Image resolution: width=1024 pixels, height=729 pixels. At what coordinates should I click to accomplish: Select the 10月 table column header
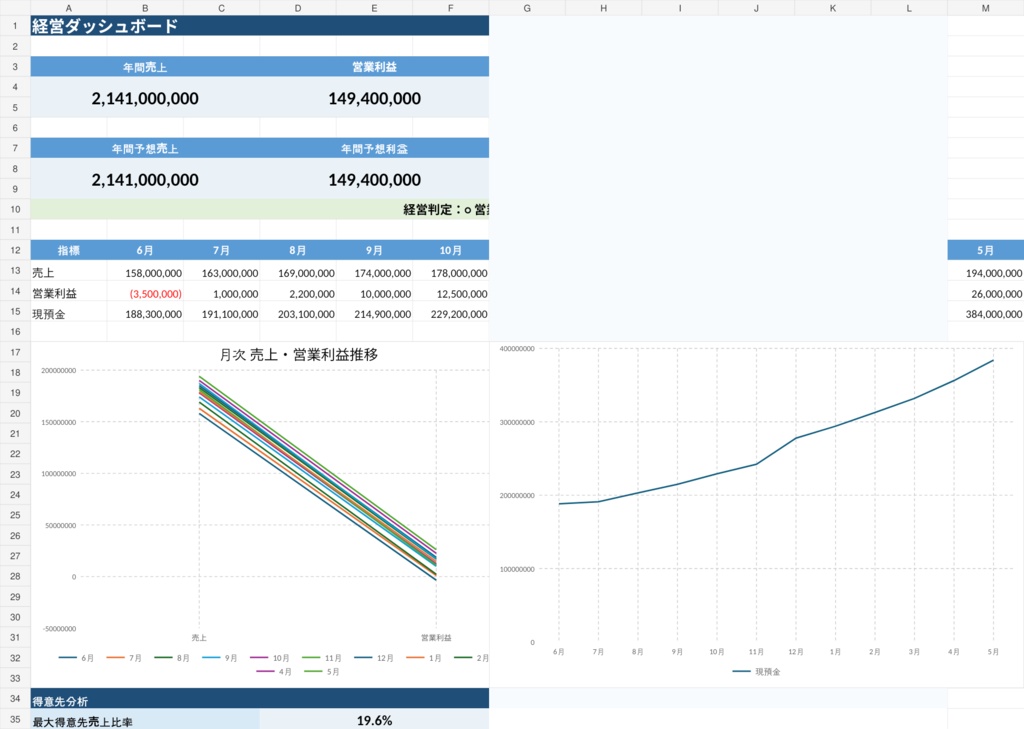pos(451,250)
